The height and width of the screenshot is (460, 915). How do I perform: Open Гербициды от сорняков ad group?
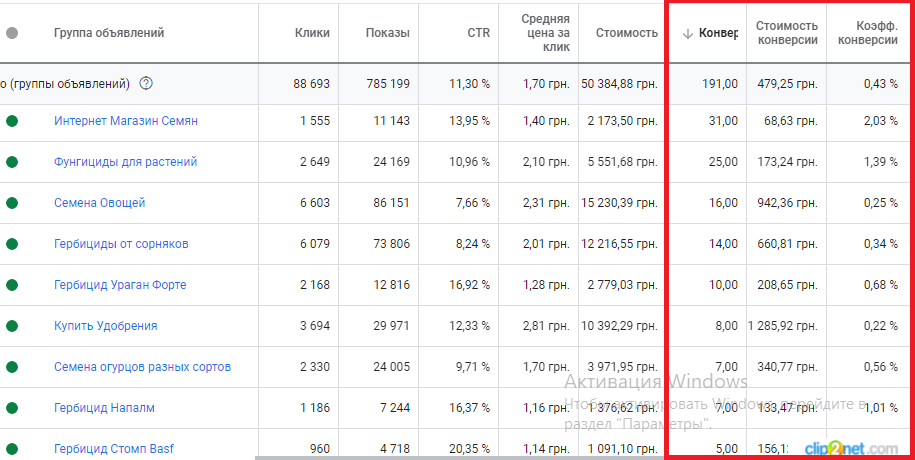coord(121,243)
